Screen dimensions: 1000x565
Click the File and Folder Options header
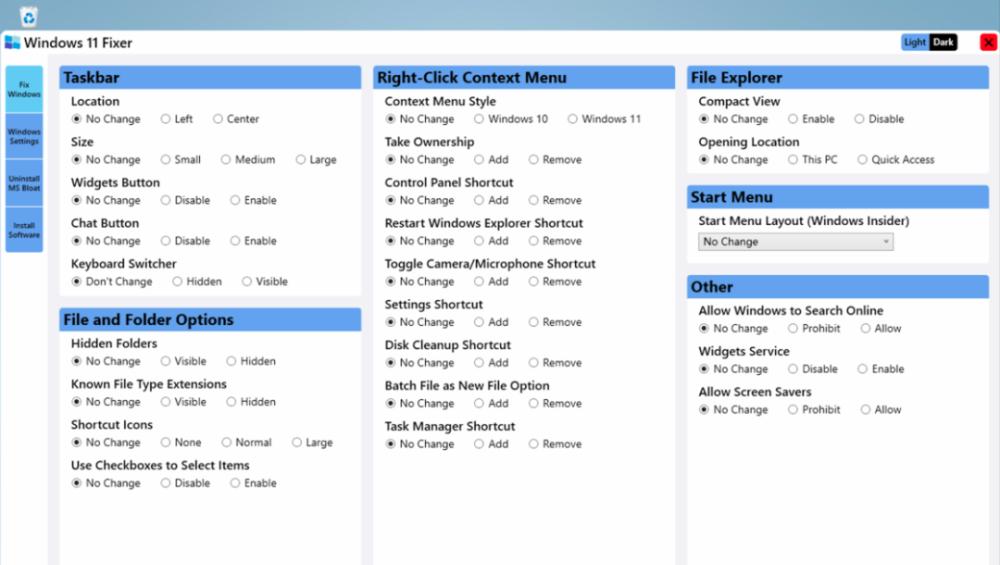[210, 319]
